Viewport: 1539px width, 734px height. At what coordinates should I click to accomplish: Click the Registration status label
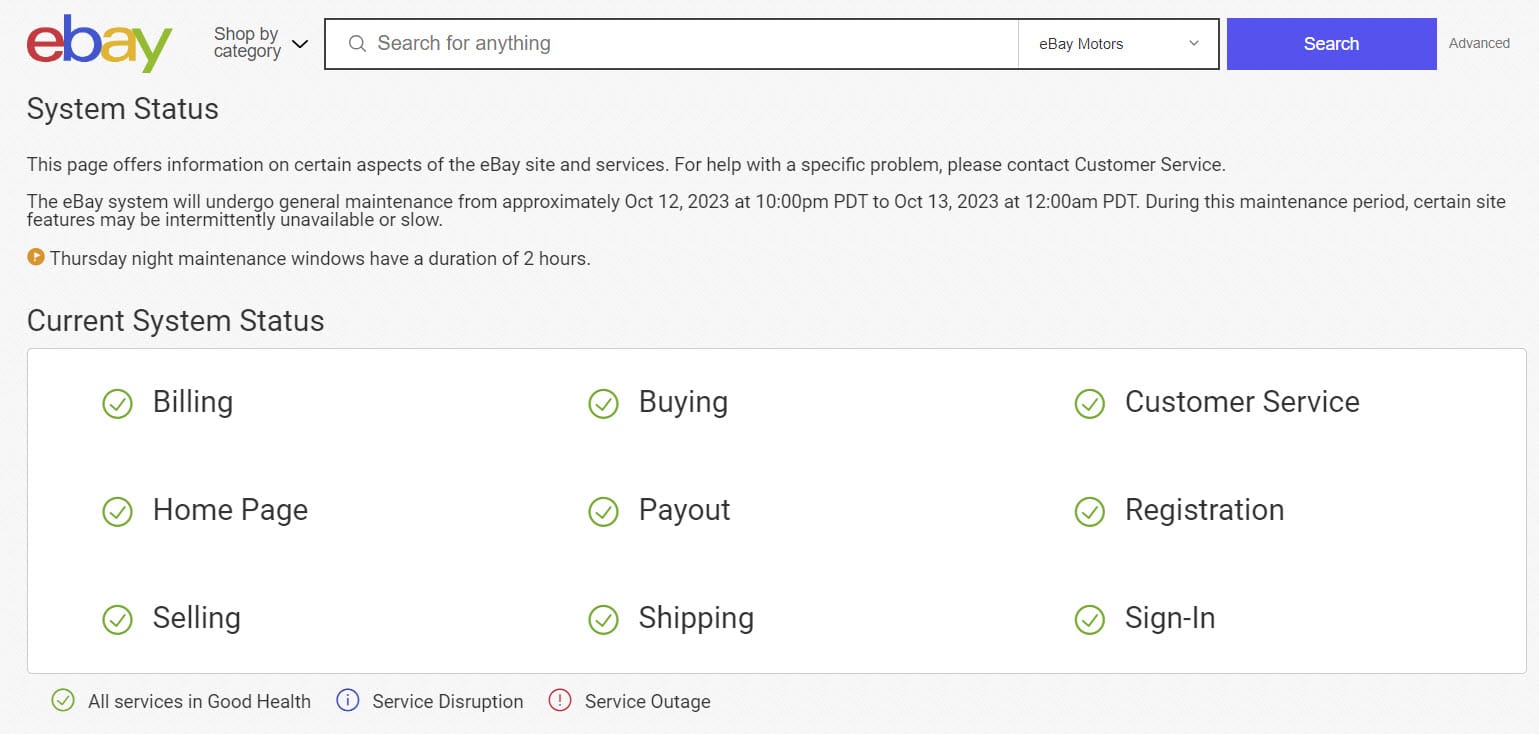tap(1204, 510)
